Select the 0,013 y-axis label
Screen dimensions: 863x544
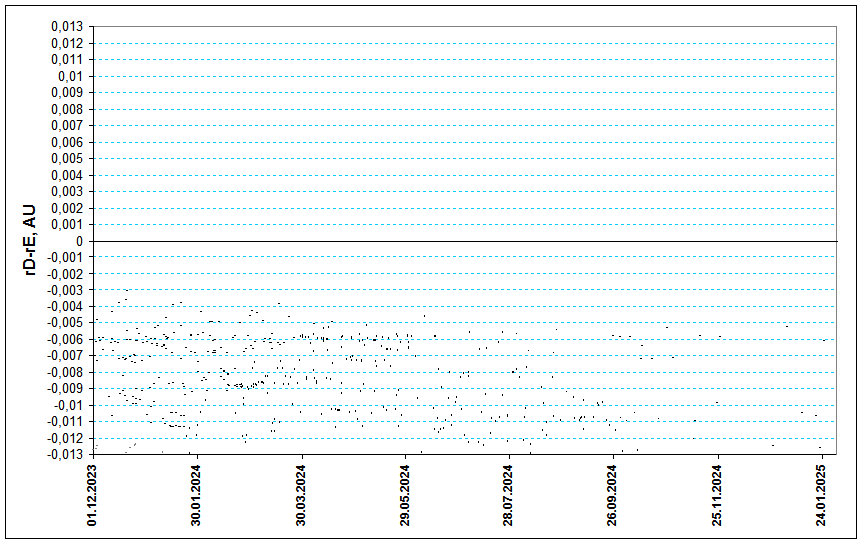coord(67,26)
